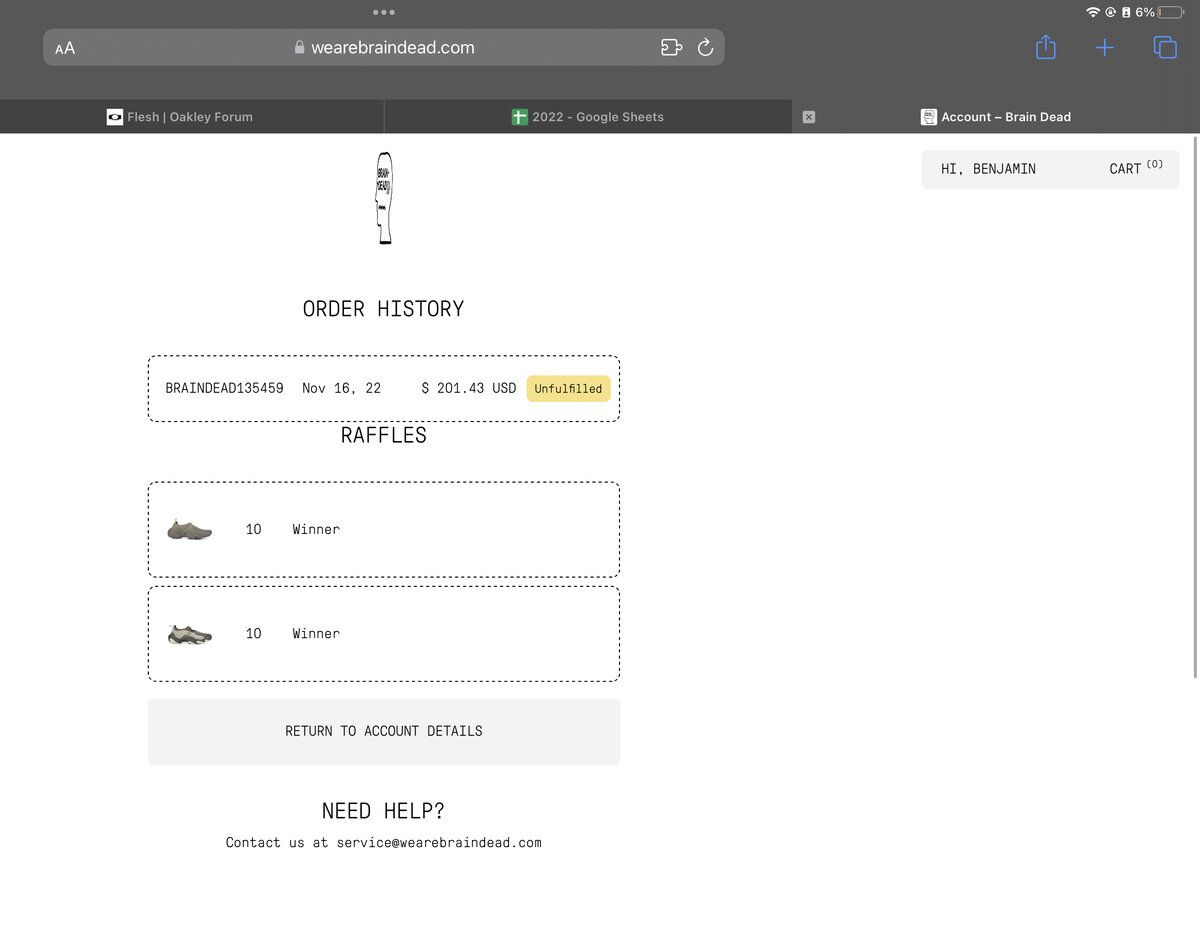This screenshot has width=1200, height=937.
Task: Tap the wearebraindead.com address field
Action: point(392,47)
